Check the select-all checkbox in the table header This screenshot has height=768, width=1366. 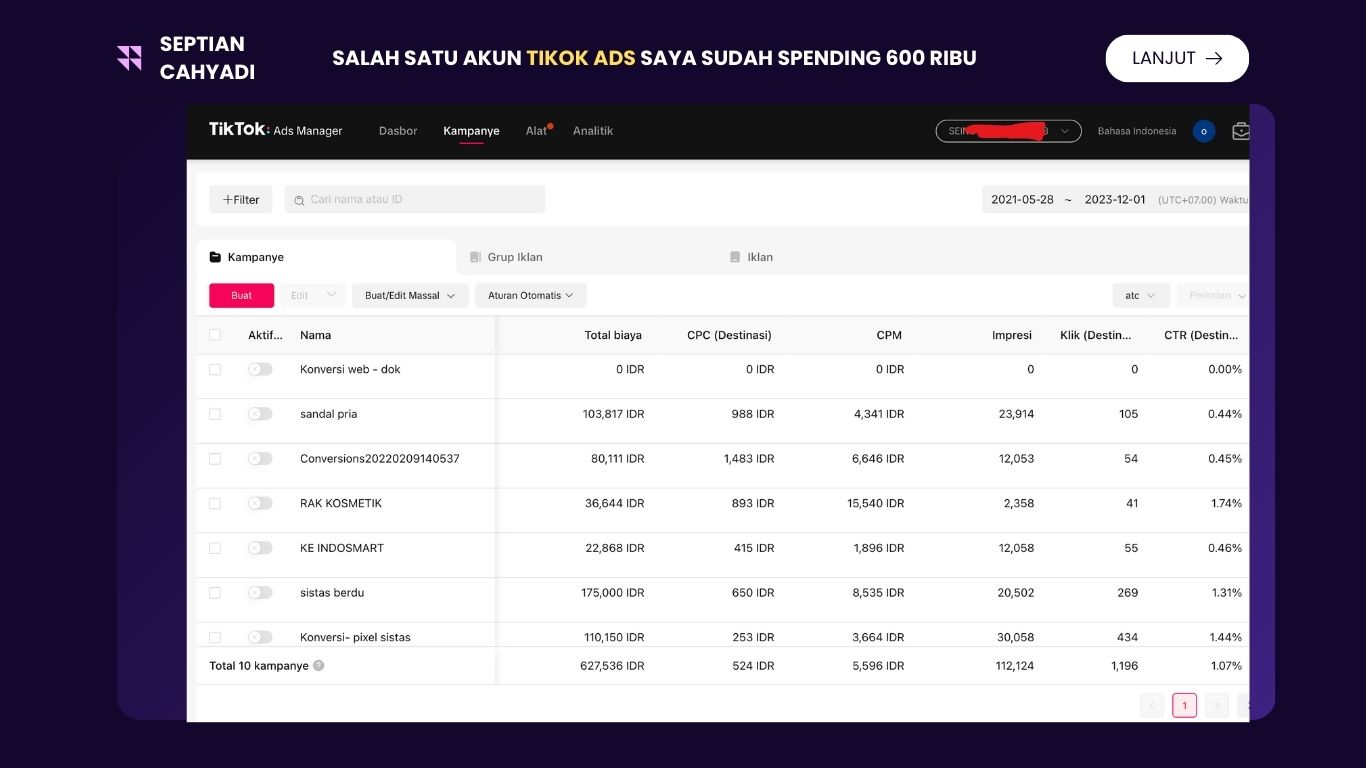coord(214,335)
